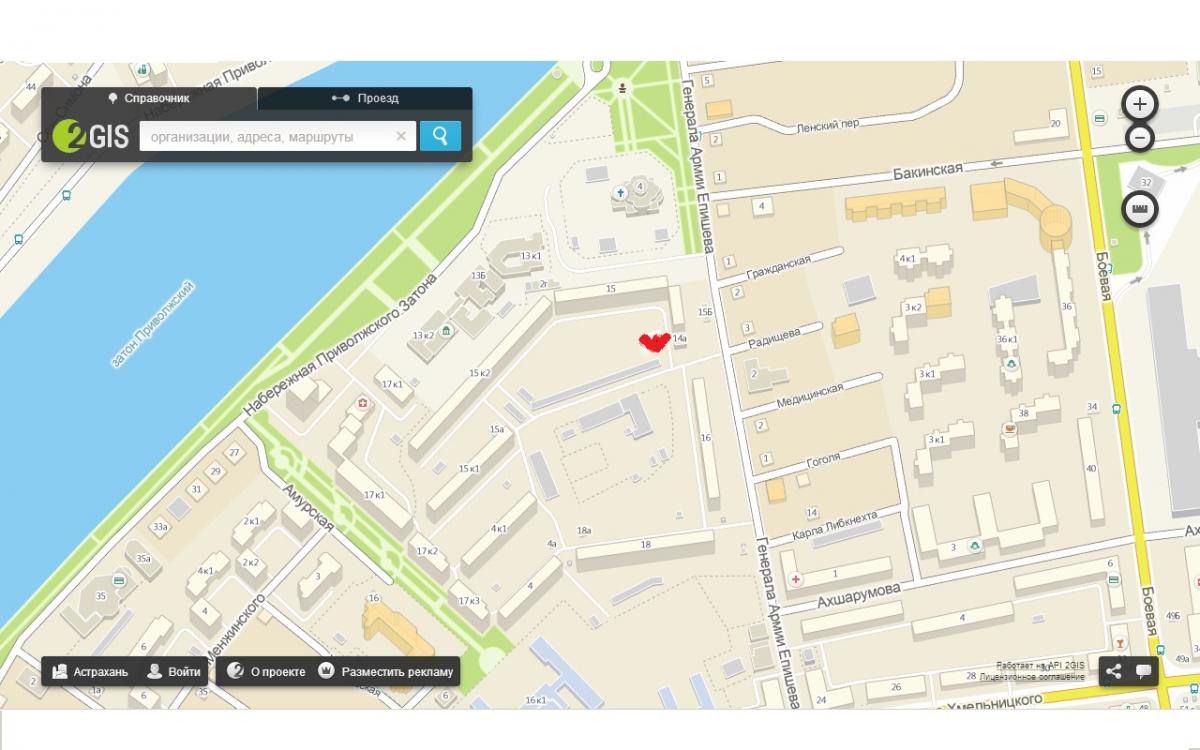Click the red heart marker on map

point(654,343)
